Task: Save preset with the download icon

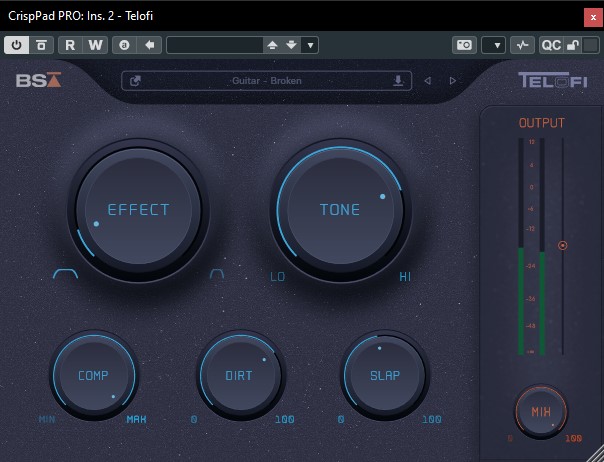Action: pyautogui.click(x=398, y=81)
